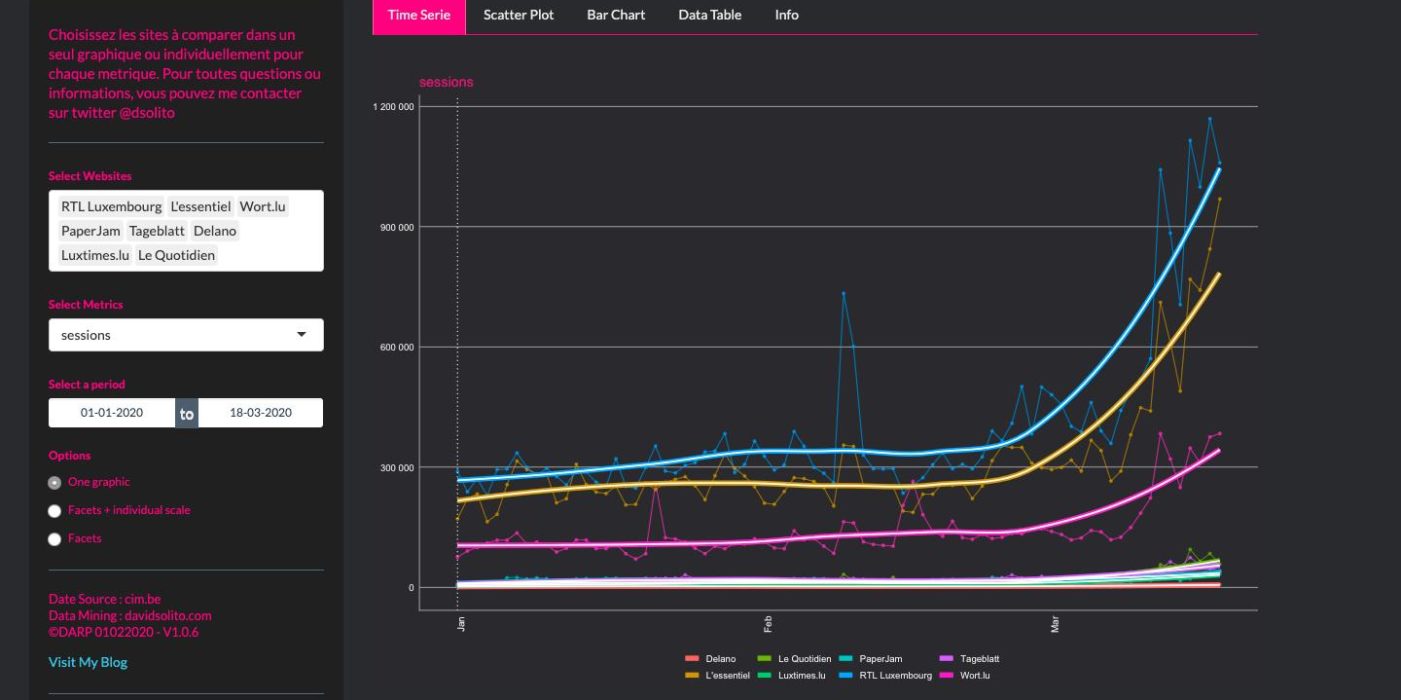
Task: Click the Visit My Blog link
Action: point(88,662)
